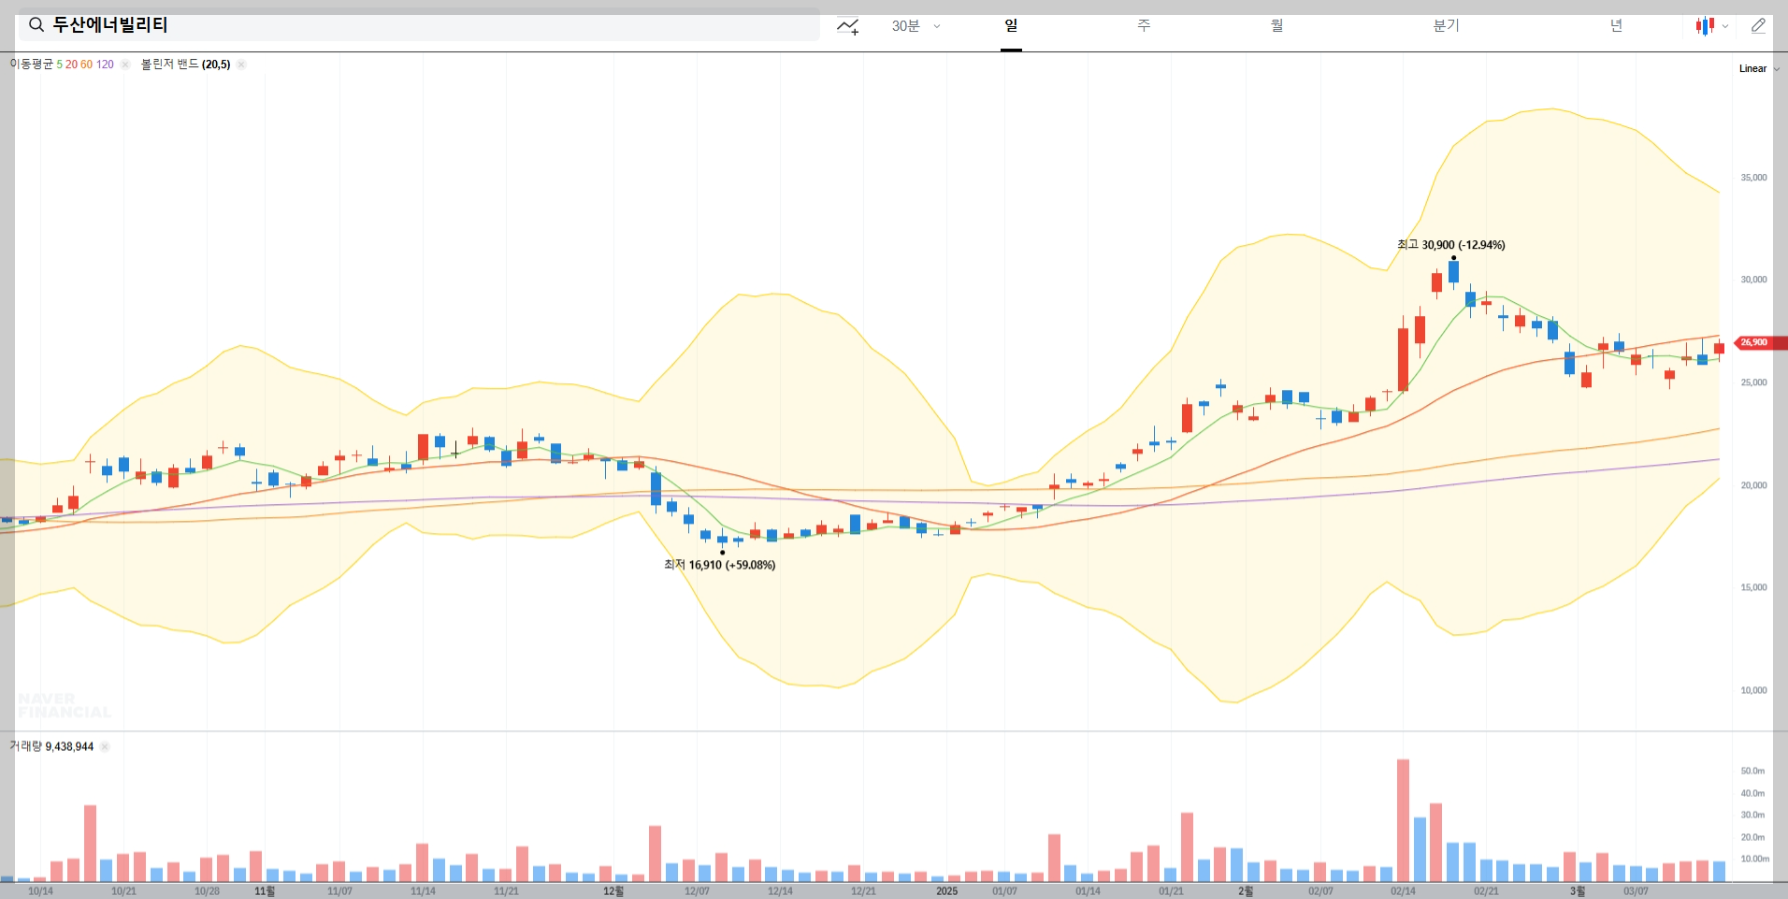
Task: Click the tallest volume bar at 02/14
Action: click(1403, 820)
